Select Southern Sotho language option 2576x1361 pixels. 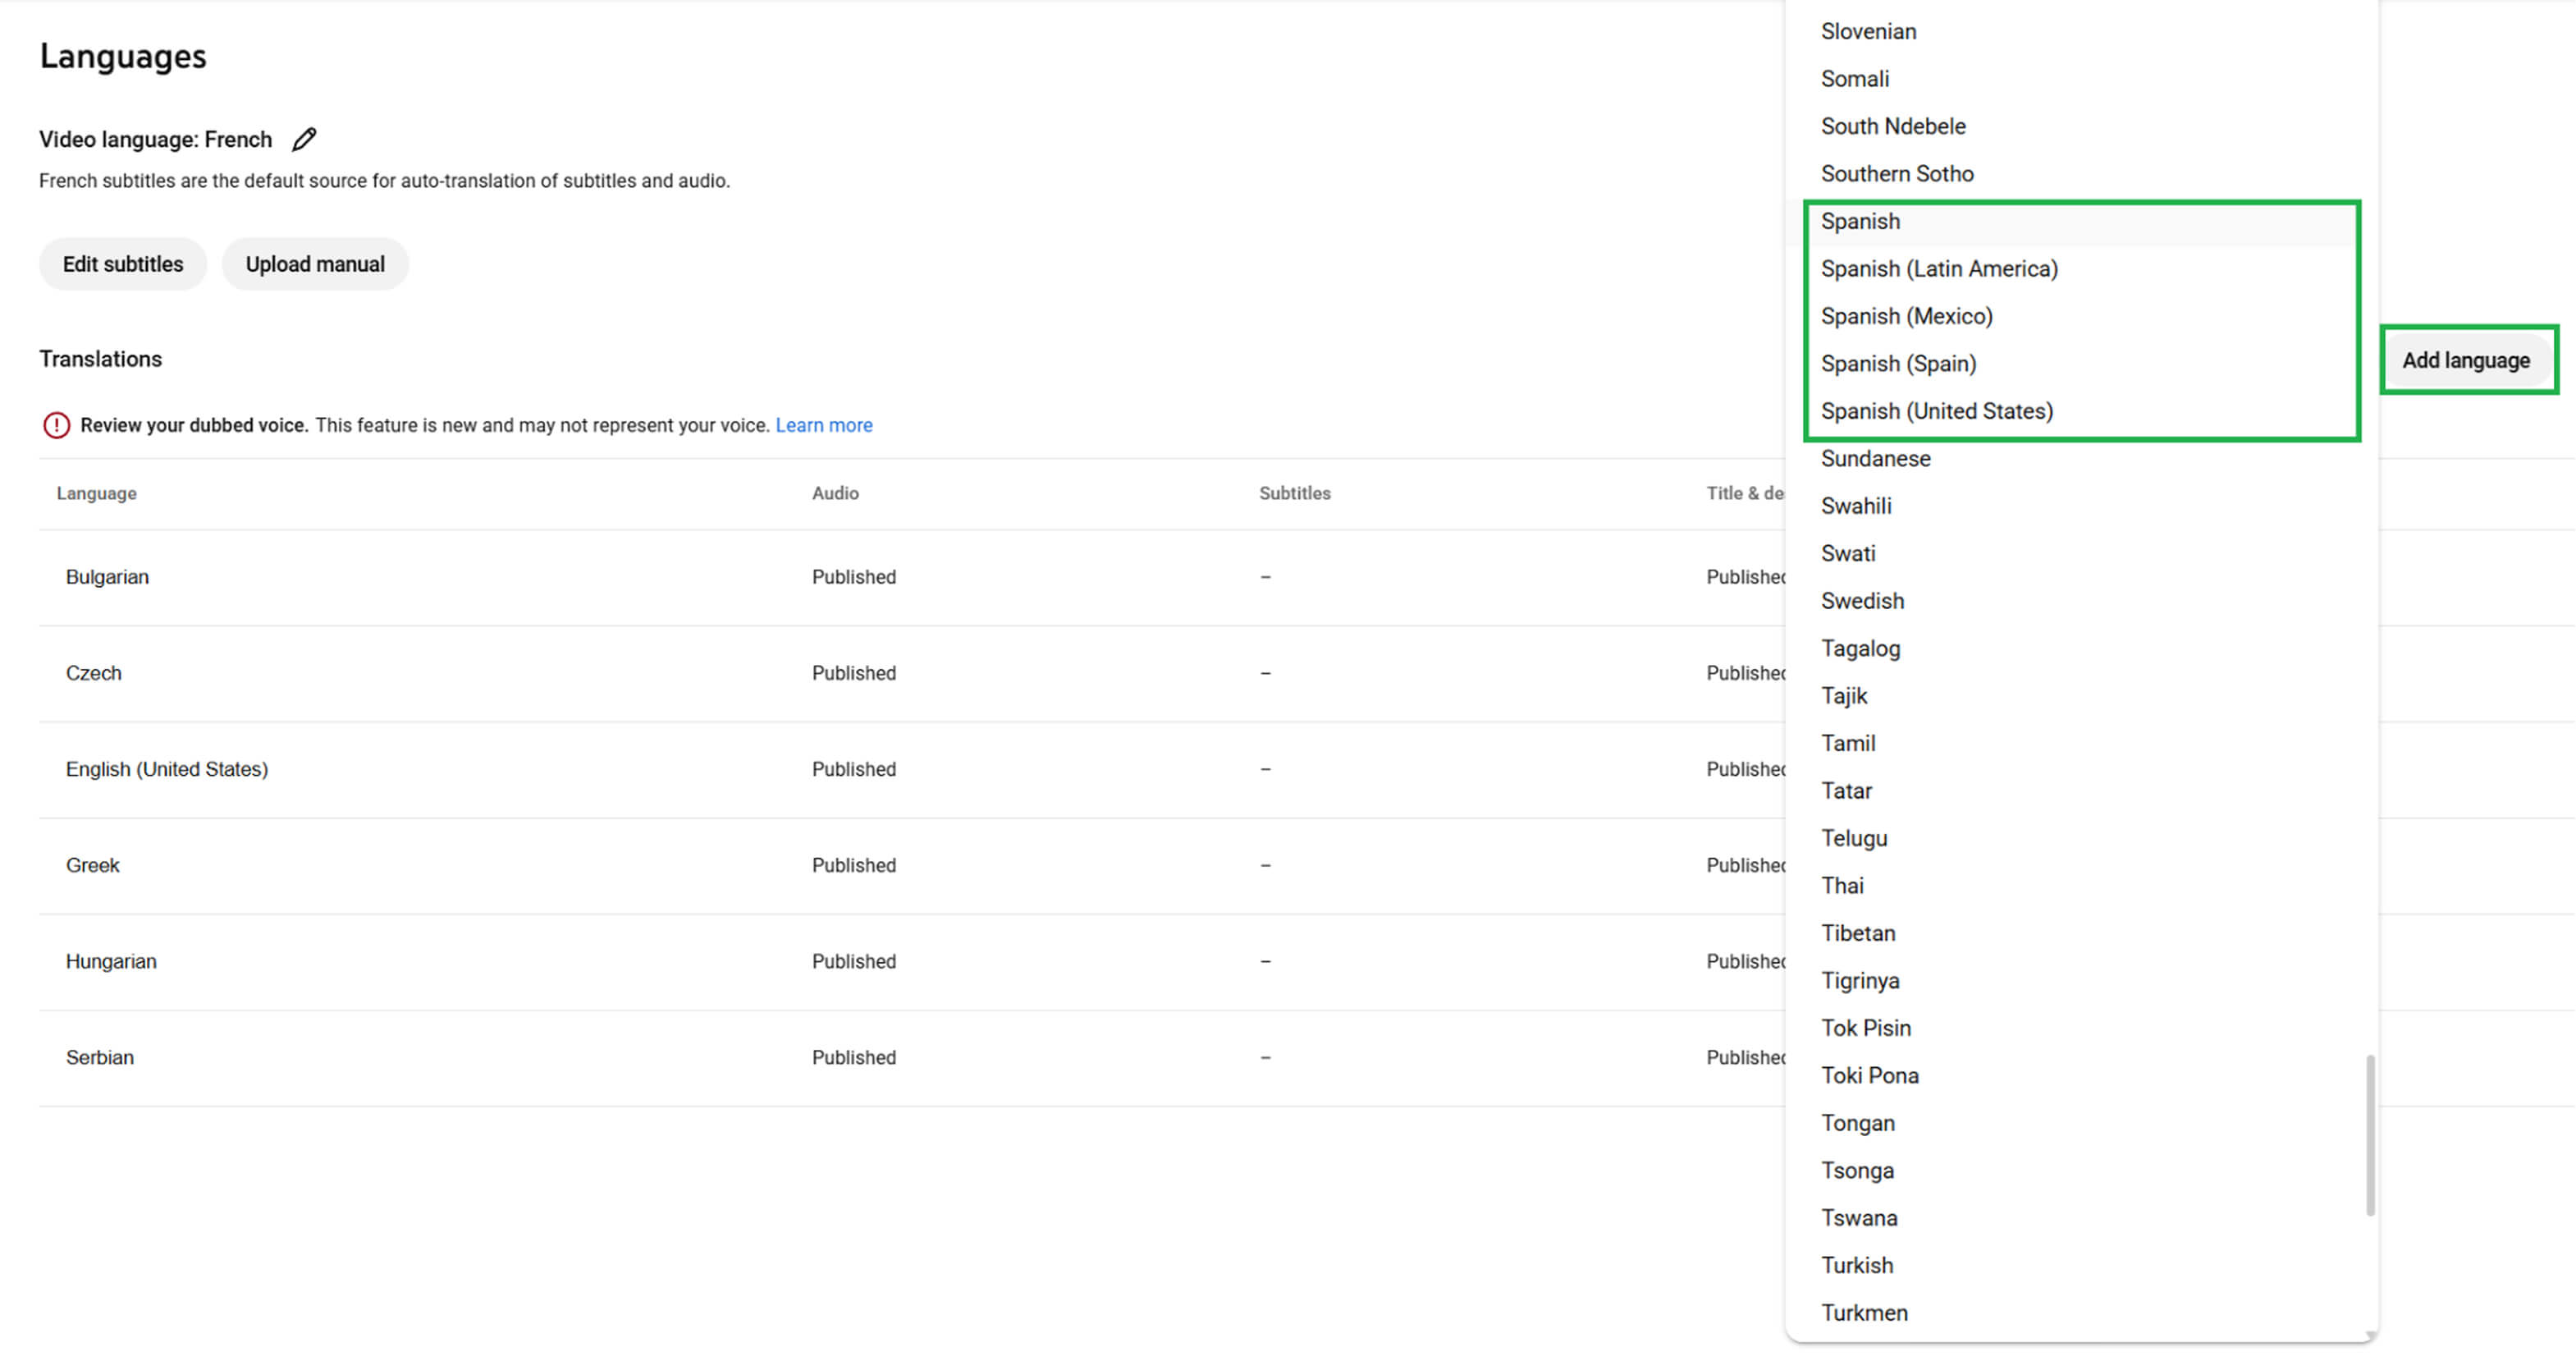[2081, 174]
